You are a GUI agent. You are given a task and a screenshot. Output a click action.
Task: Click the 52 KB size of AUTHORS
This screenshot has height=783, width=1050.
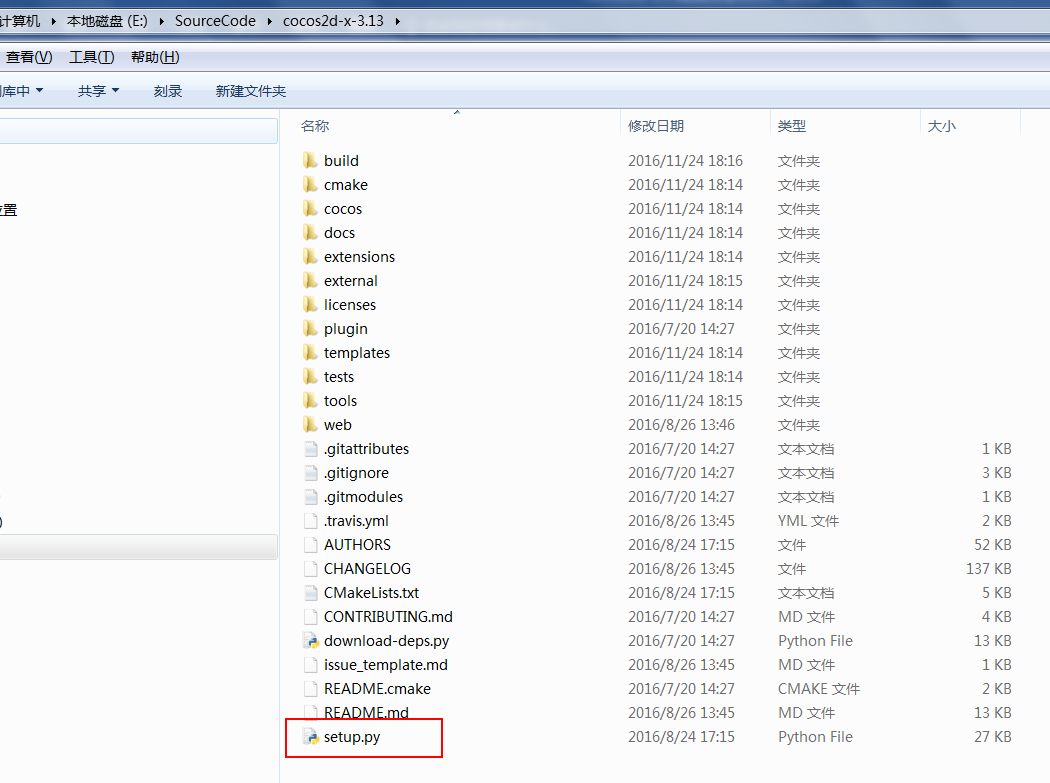[x=992, y=545]
